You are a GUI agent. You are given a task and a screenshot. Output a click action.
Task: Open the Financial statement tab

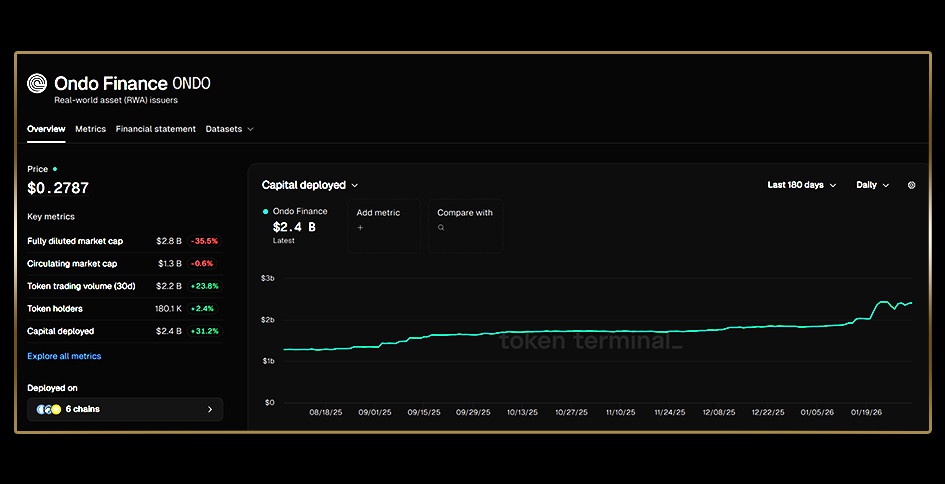point(155,129)
